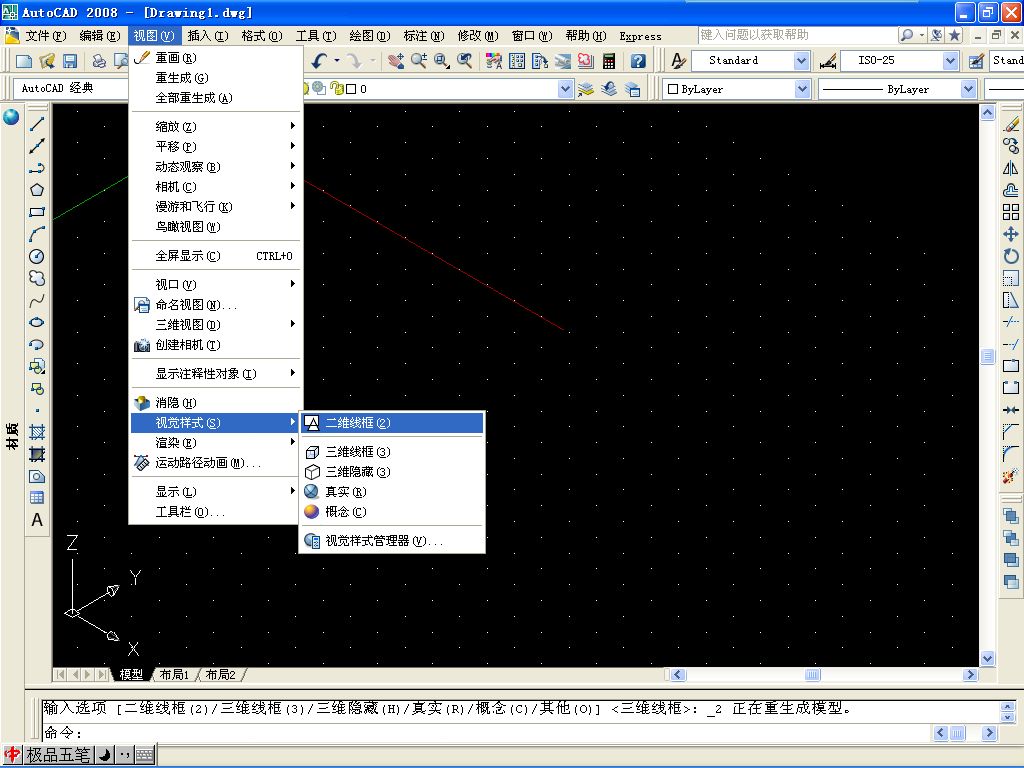Select the Revision Cloud tool
This screenshot has height=768, width=1024.
[37, 278]
